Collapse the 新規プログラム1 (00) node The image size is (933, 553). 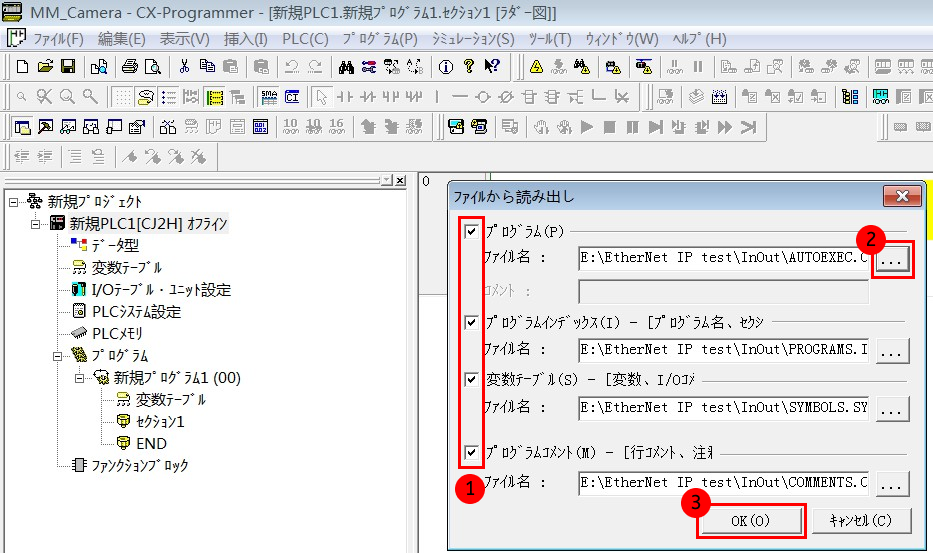click(80, 379)
